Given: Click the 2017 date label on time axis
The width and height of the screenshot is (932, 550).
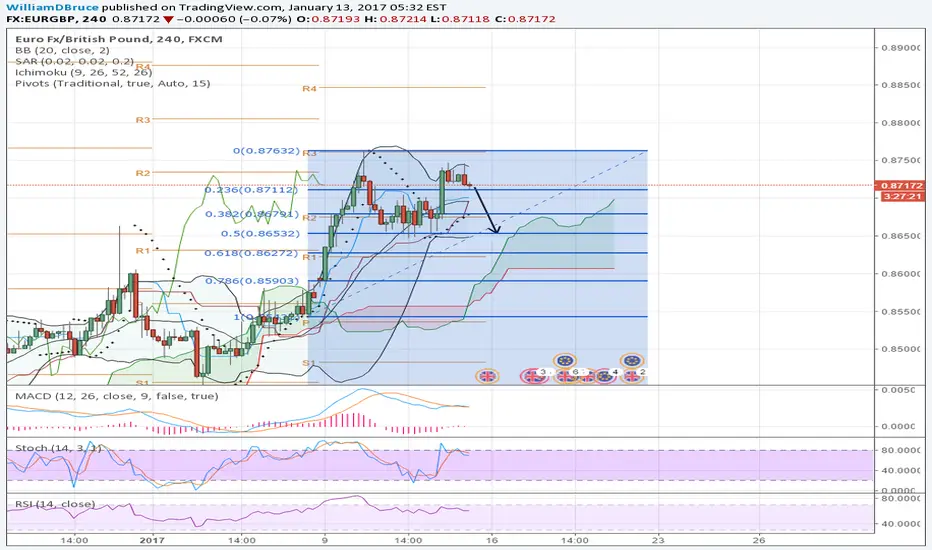Looking at the screenshot, I should (x=152, y=540).
